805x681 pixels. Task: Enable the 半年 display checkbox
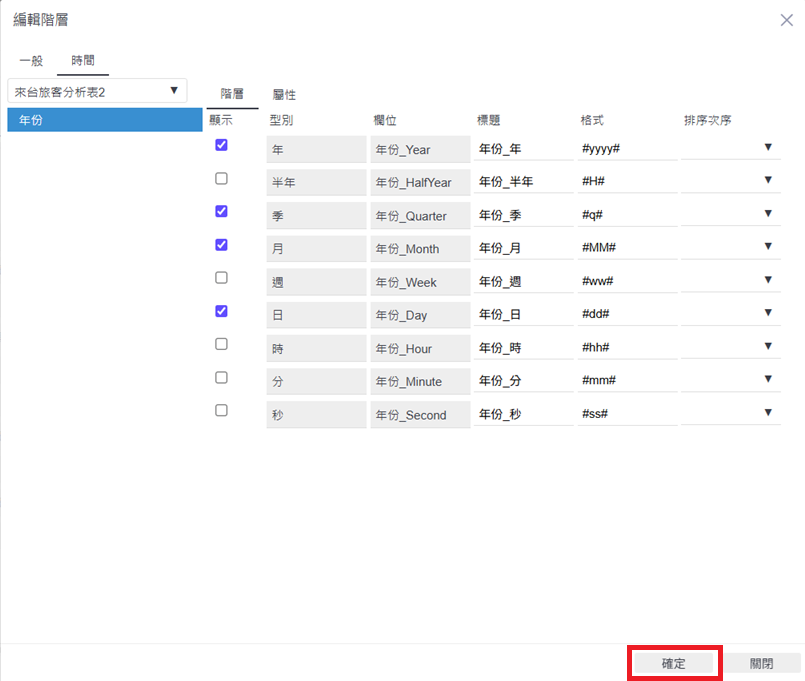click(221, 178)
